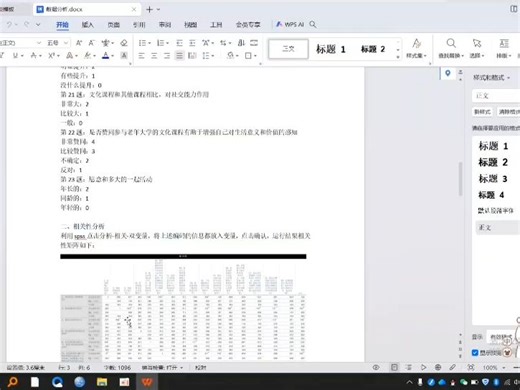Align paragraph text to the right
520x390 pixels.
pyautogui.click(x=167, y=56)
